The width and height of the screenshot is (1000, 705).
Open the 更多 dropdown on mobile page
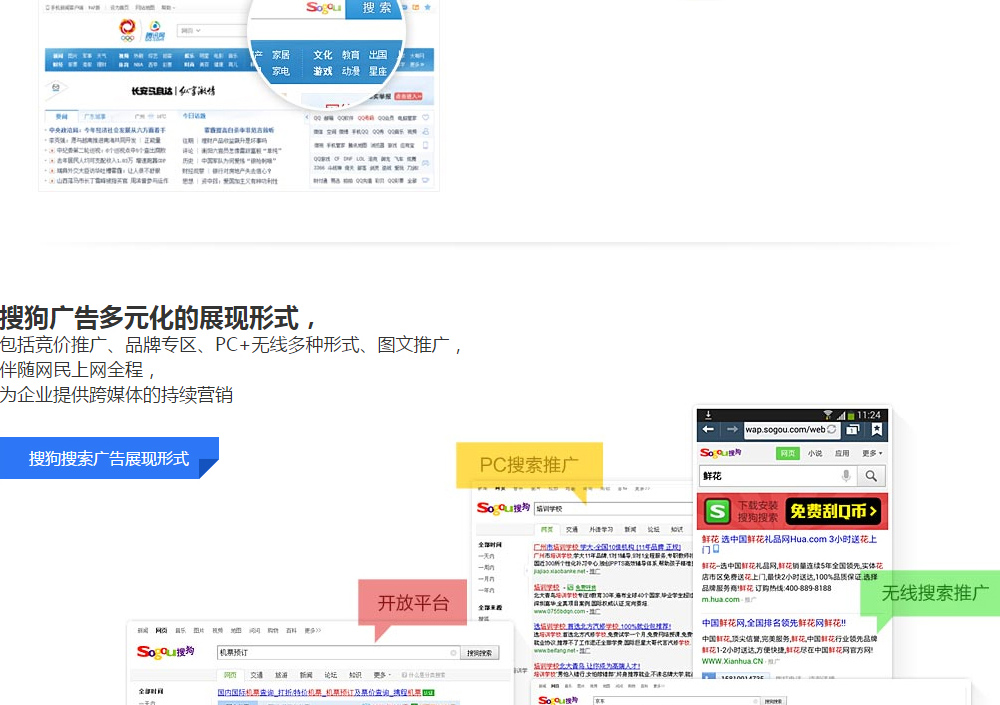(x=872, y=453)
